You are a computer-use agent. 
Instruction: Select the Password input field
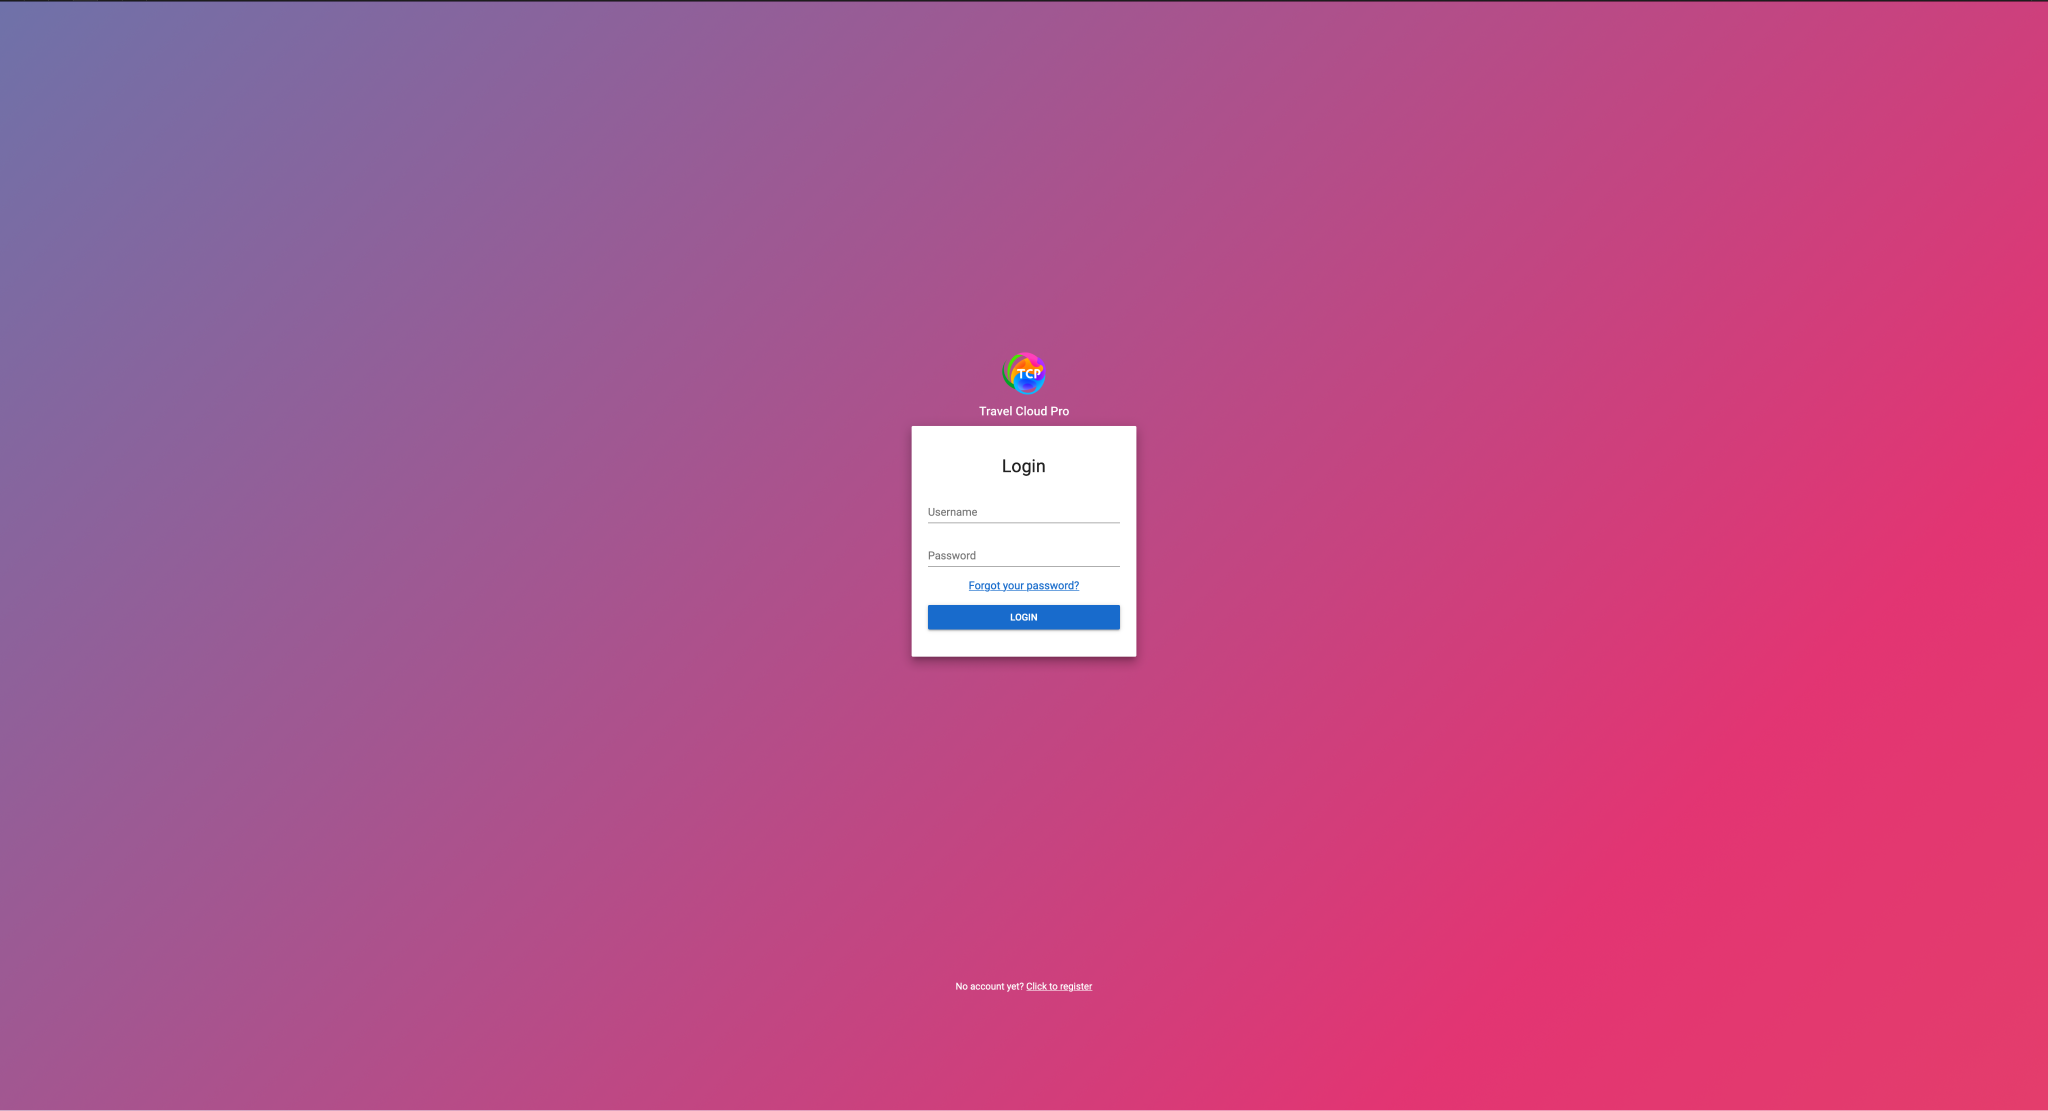coord(1023,556)
